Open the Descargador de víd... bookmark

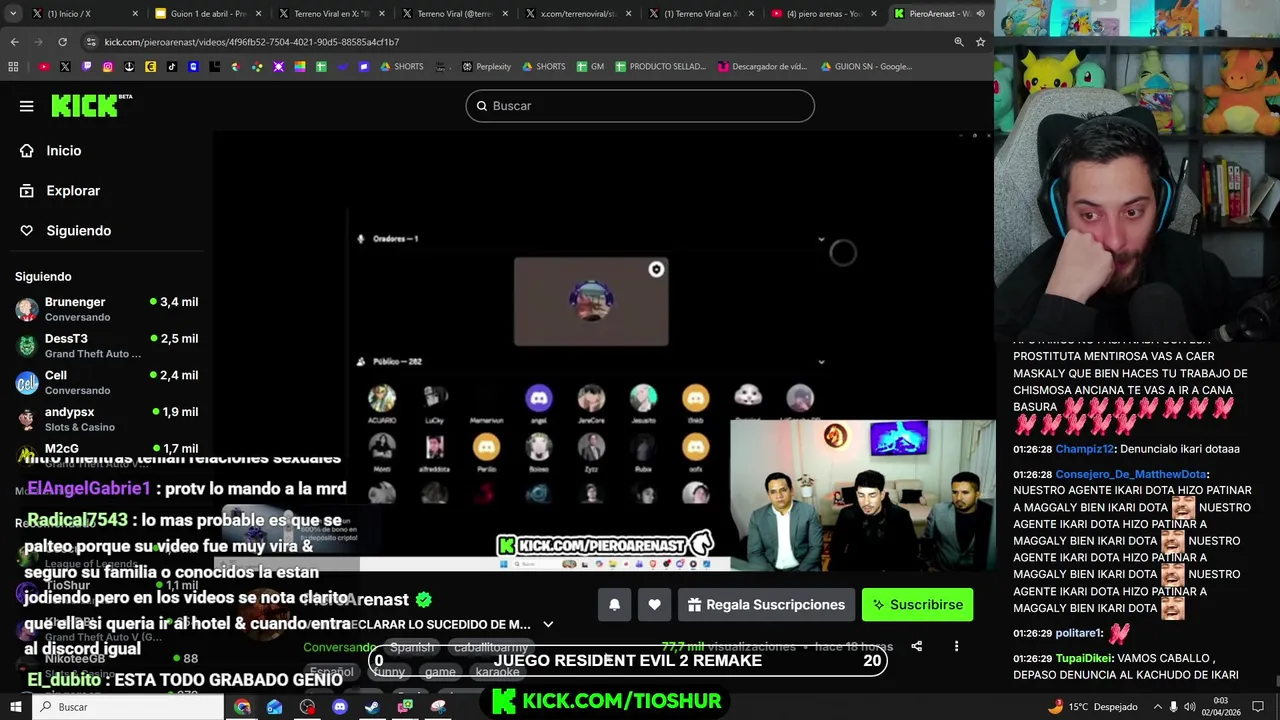tap(762, 67)
